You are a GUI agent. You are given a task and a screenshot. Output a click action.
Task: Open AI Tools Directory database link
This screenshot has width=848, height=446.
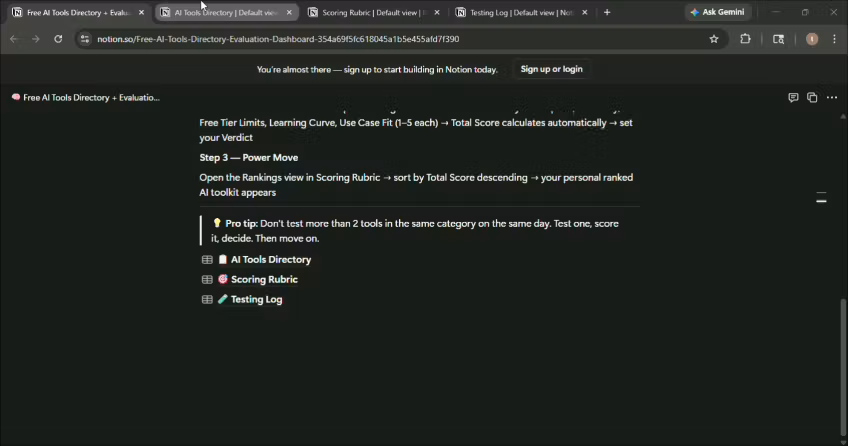271,259
